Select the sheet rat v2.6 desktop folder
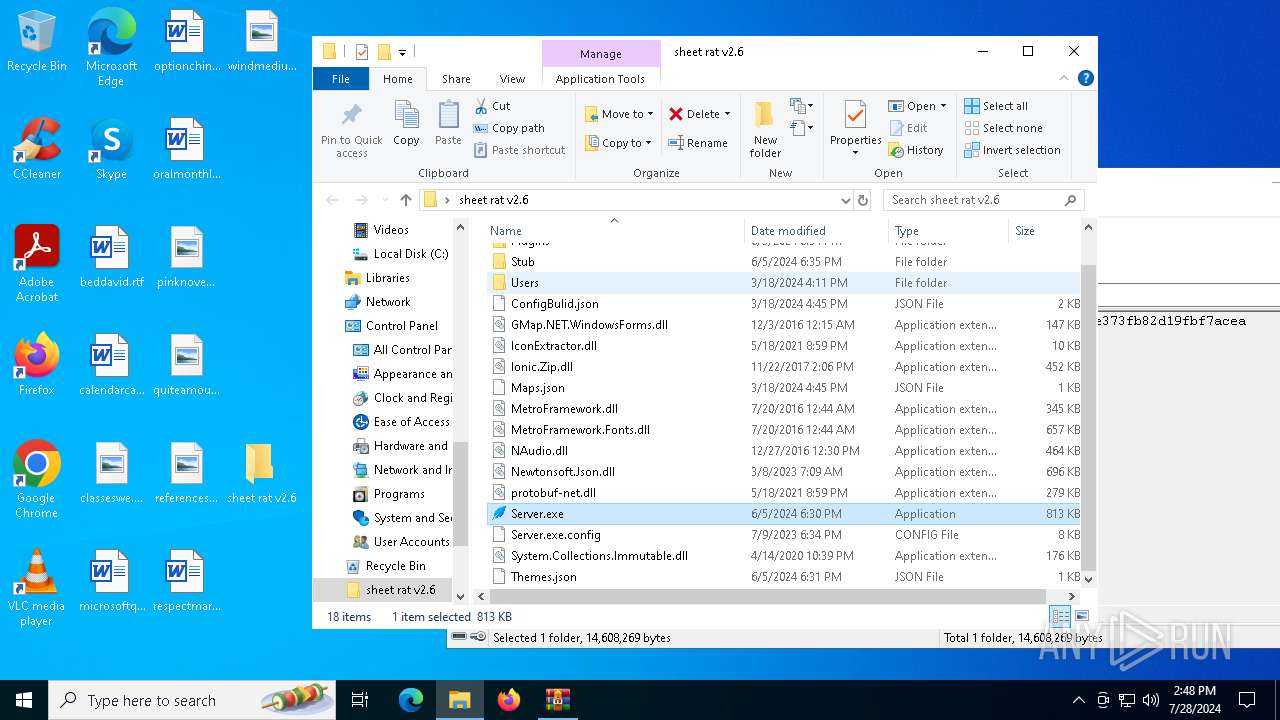 (x=261, y=473)
